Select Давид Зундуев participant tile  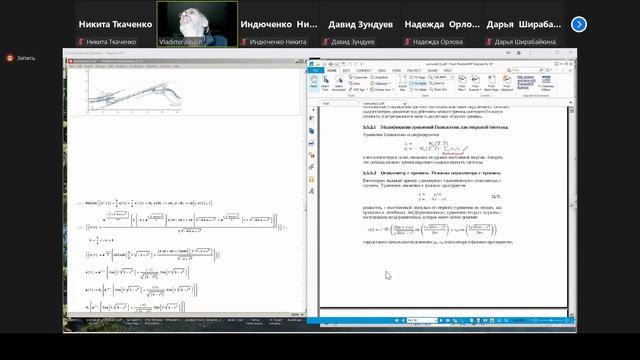[360, 24]
